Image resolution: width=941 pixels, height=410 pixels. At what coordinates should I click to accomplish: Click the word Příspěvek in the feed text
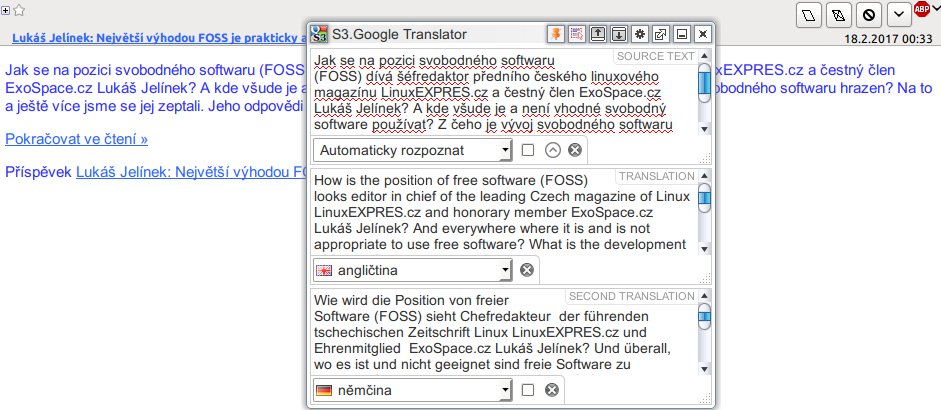(x=38, y=173)
